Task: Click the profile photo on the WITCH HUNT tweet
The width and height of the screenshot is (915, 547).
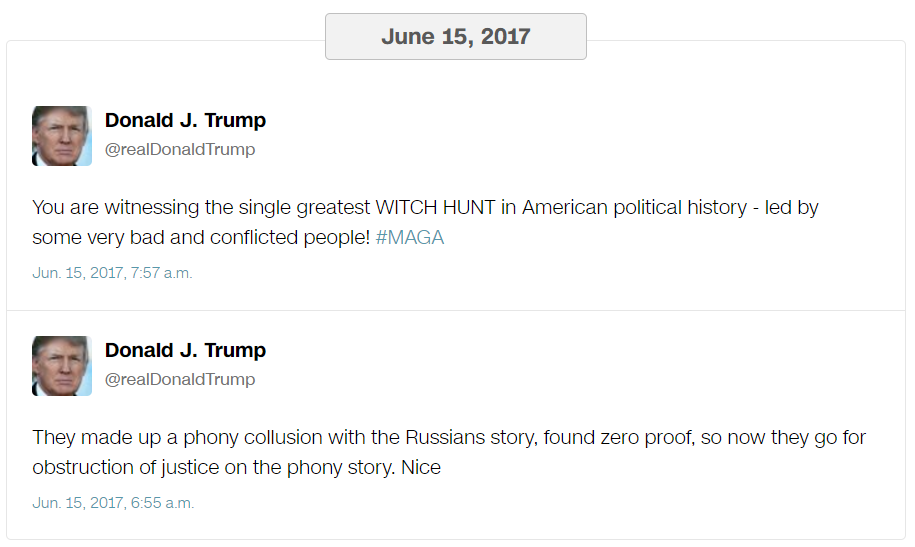Action: [x=62, y=136]
